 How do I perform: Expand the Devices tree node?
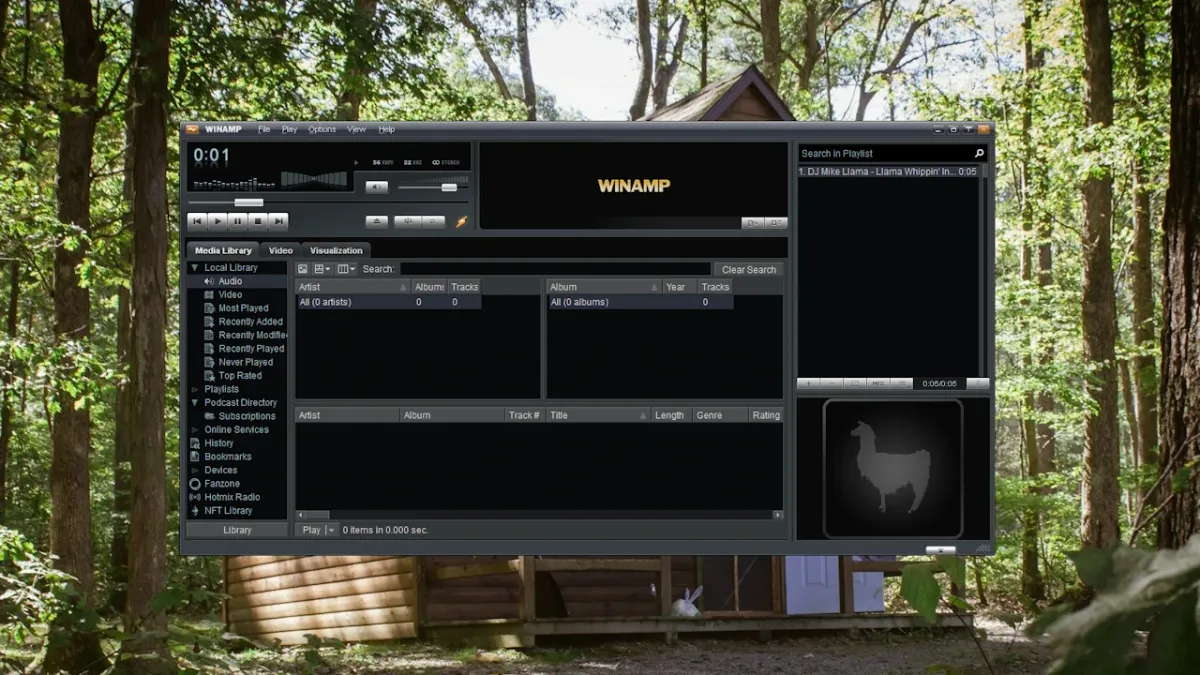click(x=194, y=470)
